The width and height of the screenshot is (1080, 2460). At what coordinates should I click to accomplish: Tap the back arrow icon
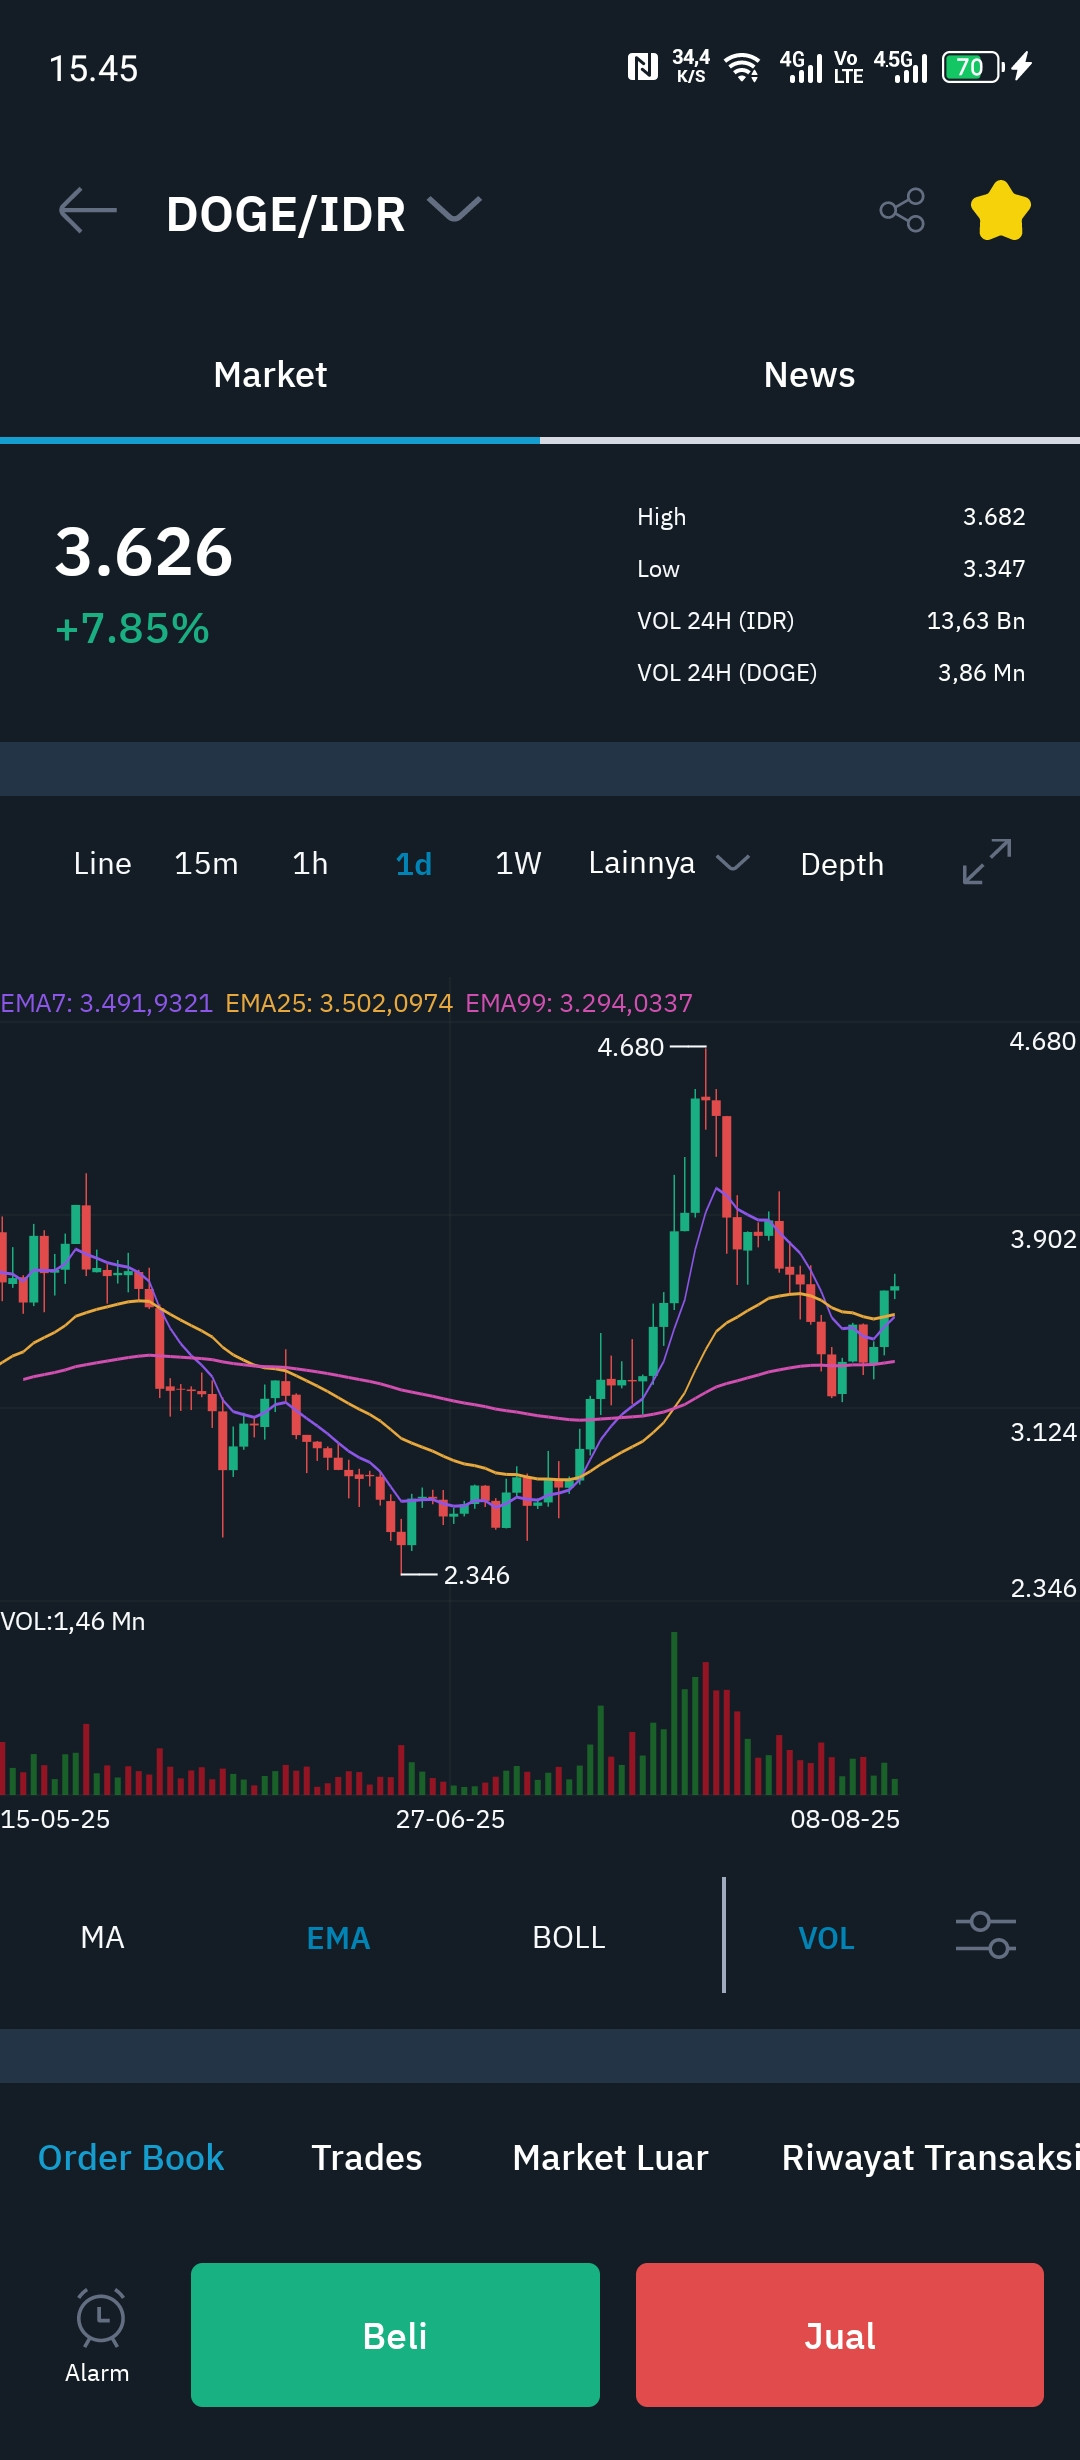[x=88, y=211]
